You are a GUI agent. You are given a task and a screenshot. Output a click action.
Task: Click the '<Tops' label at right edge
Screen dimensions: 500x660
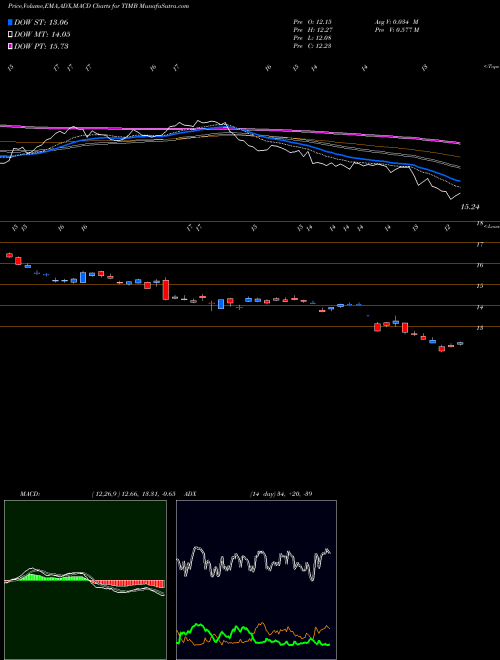click(x=491, y=67)
